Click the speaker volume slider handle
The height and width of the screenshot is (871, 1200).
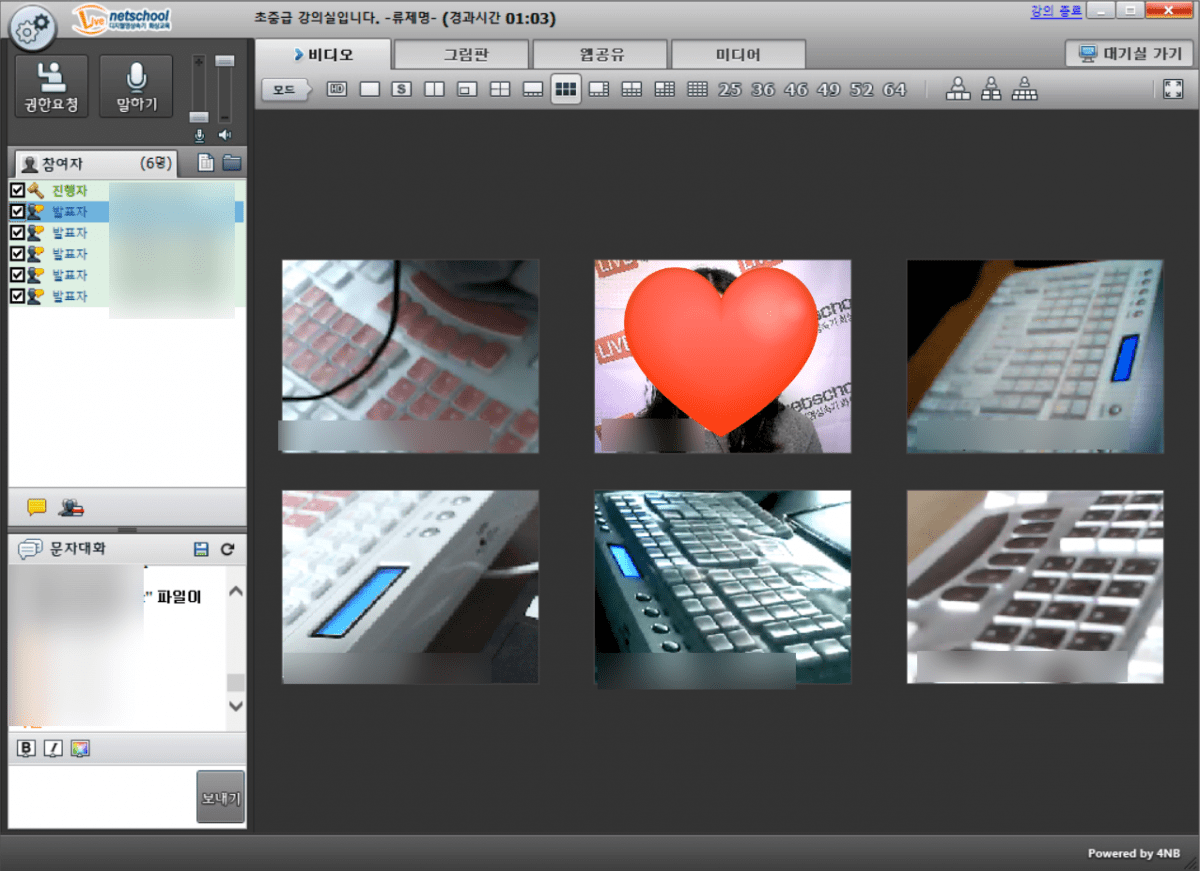pyautogui.click(x=225, y=62)
